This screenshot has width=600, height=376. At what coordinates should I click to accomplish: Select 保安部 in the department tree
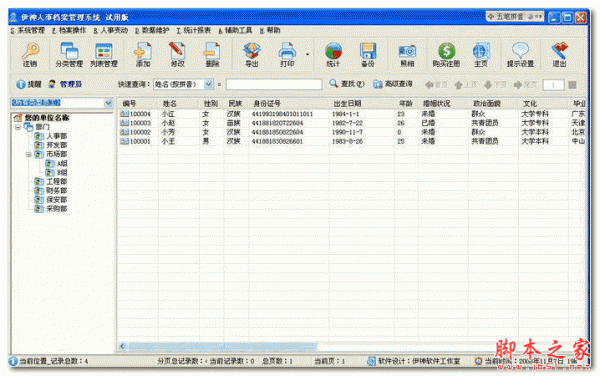click(56, 200)
